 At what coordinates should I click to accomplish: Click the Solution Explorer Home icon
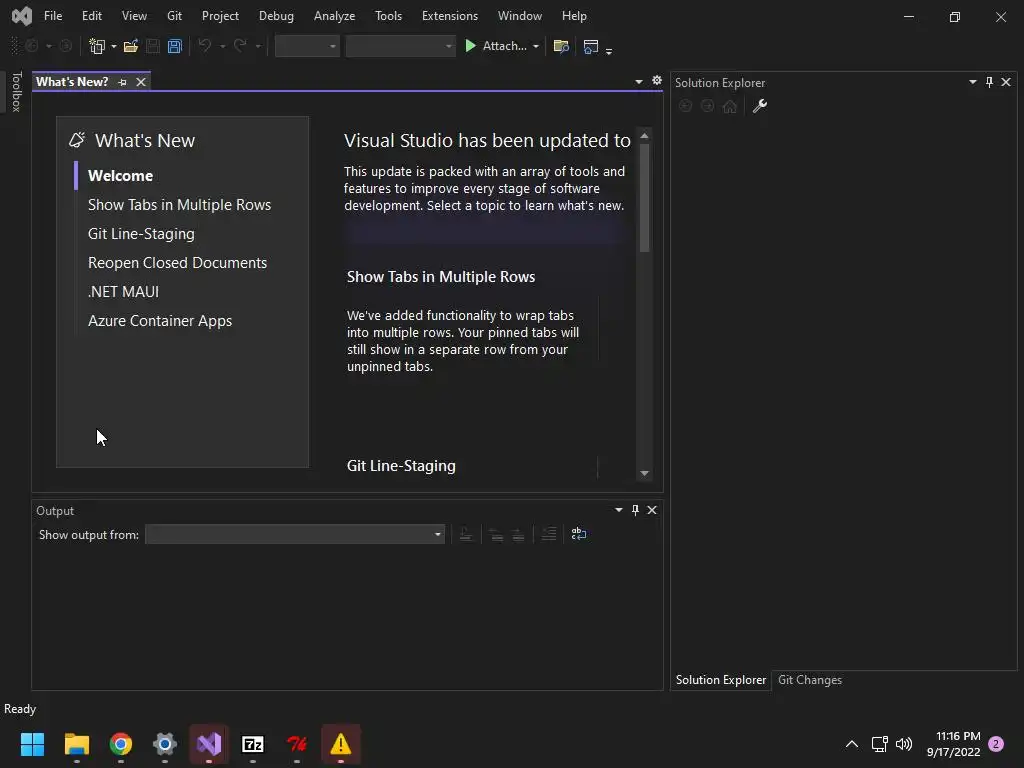[729, 106]
